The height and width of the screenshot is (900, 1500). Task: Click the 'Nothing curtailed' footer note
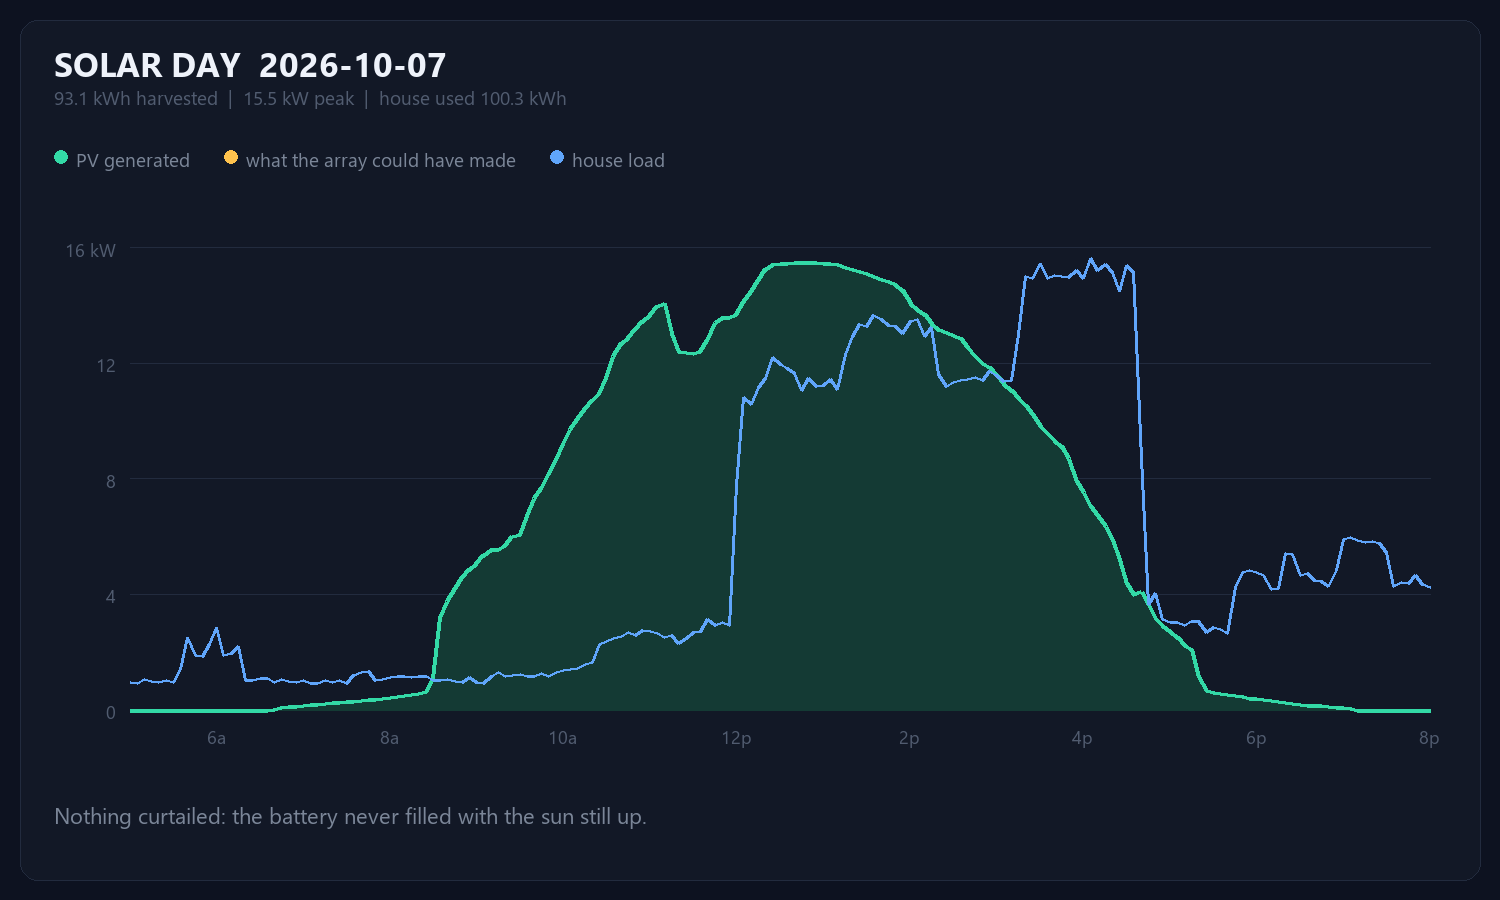pyautogui.click(x=350, y=817)
